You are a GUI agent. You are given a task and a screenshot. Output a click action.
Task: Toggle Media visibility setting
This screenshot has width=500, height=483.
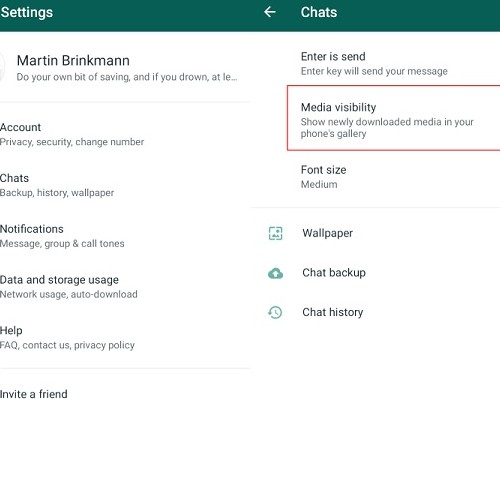click(x=394, y=118)
